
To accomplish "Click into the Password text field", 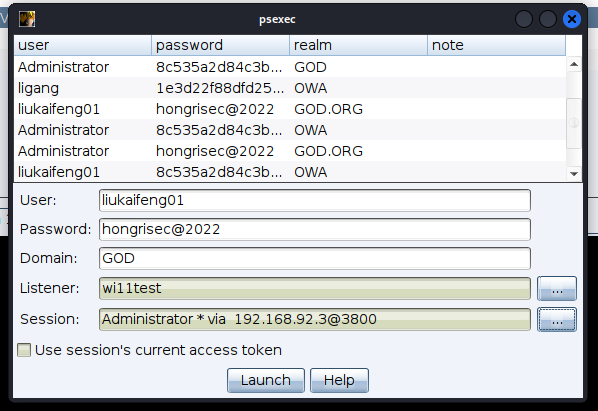I will 315,229.
